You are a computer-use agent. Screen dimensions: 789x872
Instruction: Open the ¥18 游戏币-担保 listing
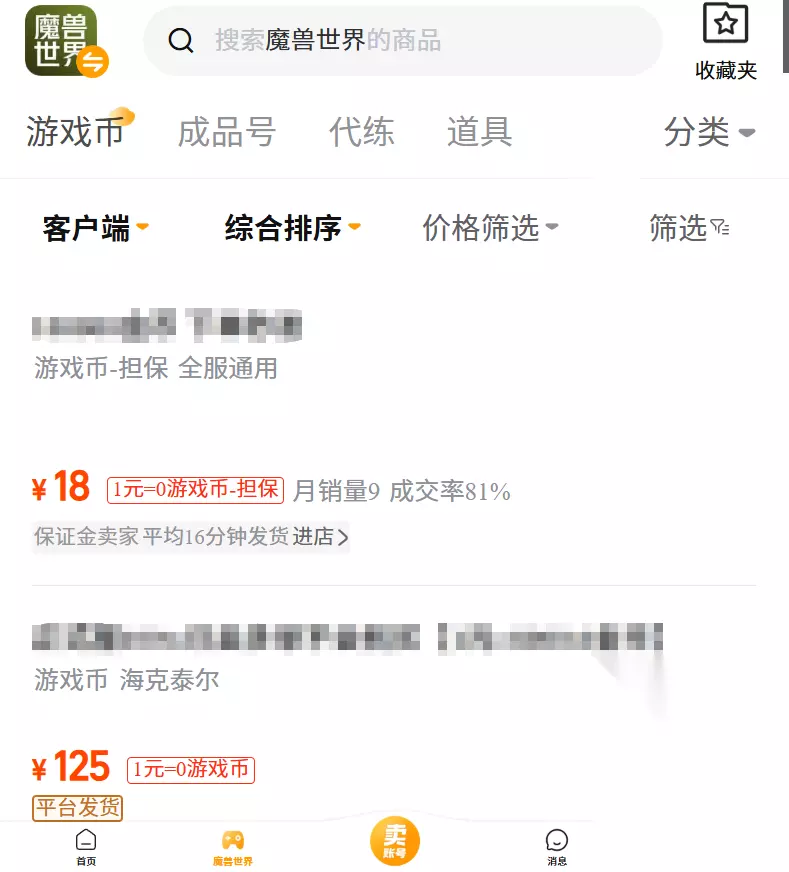coord(394,428)
